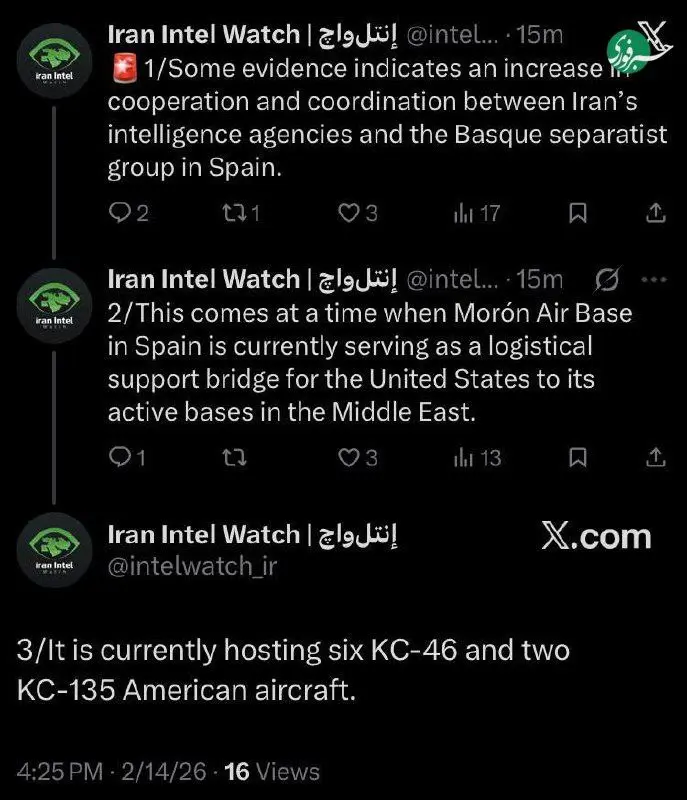Open the three-dot more menu on second tweet
This screenshot has width=687, height=800.
(653, 279)
